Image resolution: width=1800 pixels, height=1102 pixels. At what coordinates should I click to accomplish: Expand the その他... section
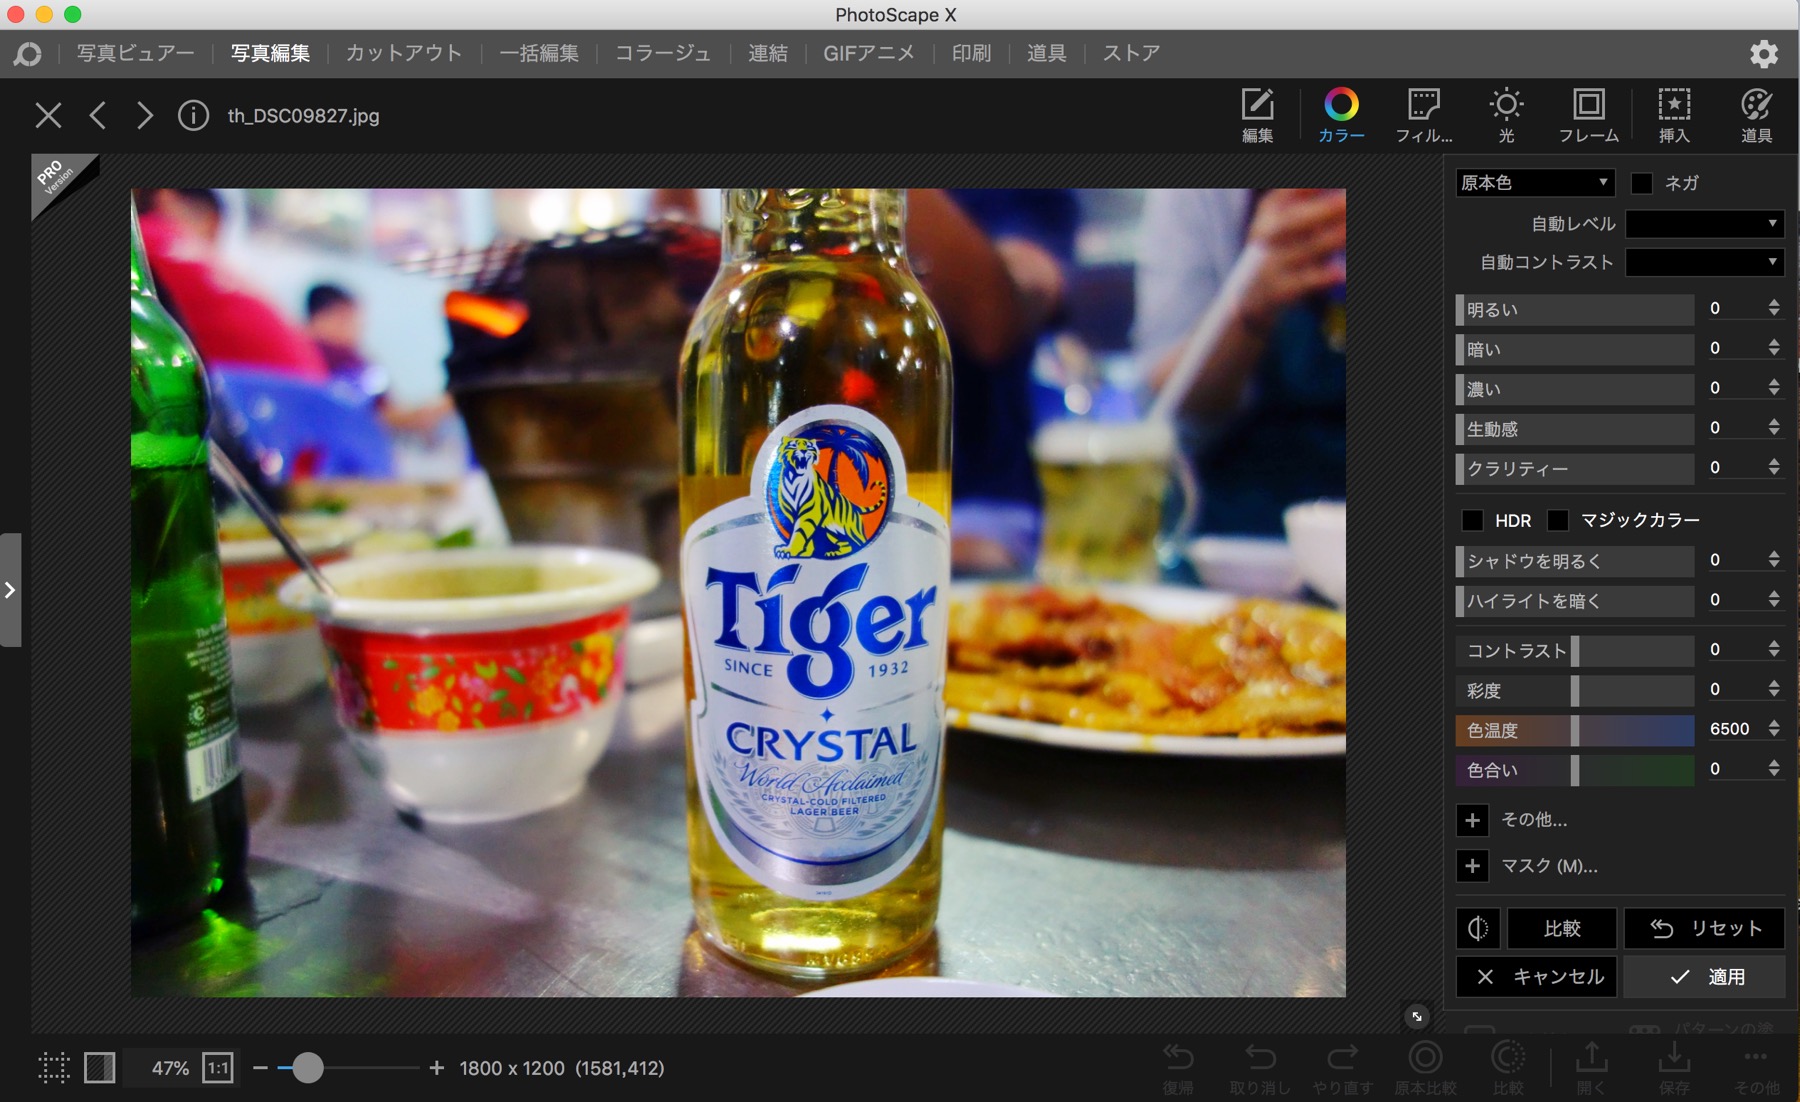1472,820
